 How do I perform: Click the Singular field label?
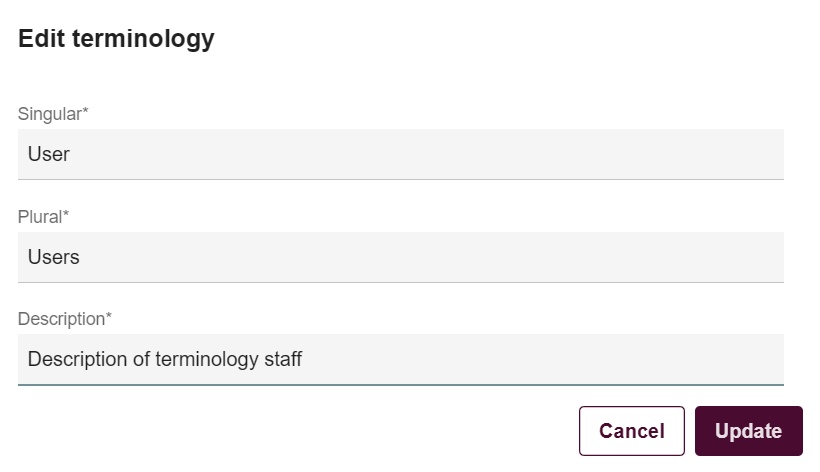pyautogui.click(x=50, y=114)
